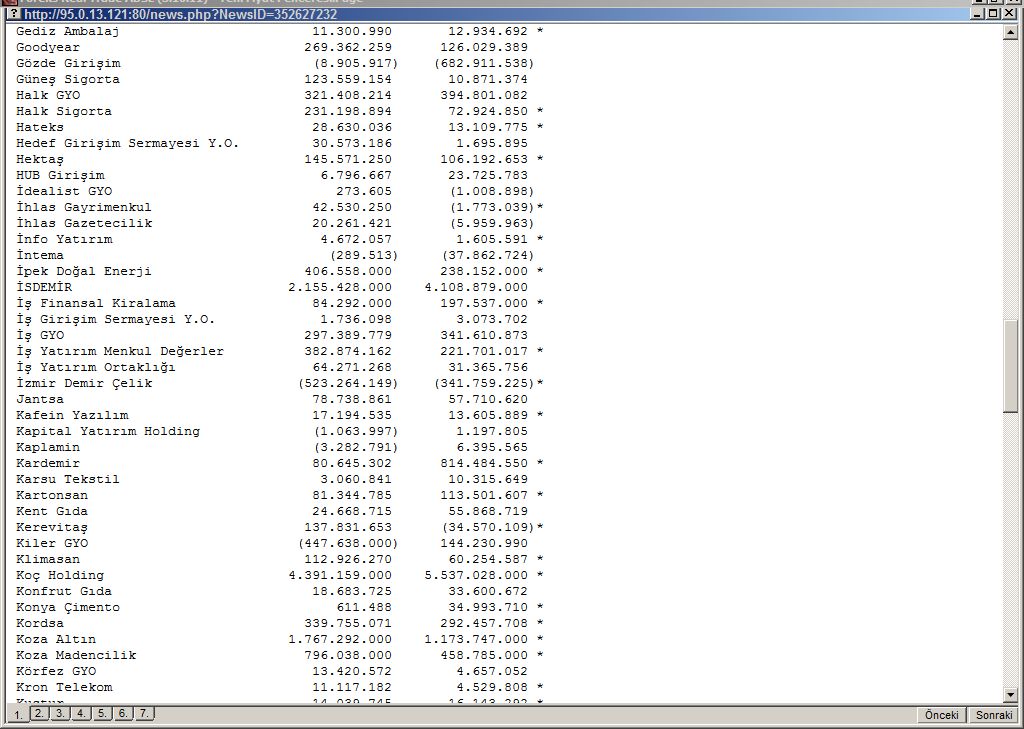Select the Körfez GYO row name

[x=56, y=672]
